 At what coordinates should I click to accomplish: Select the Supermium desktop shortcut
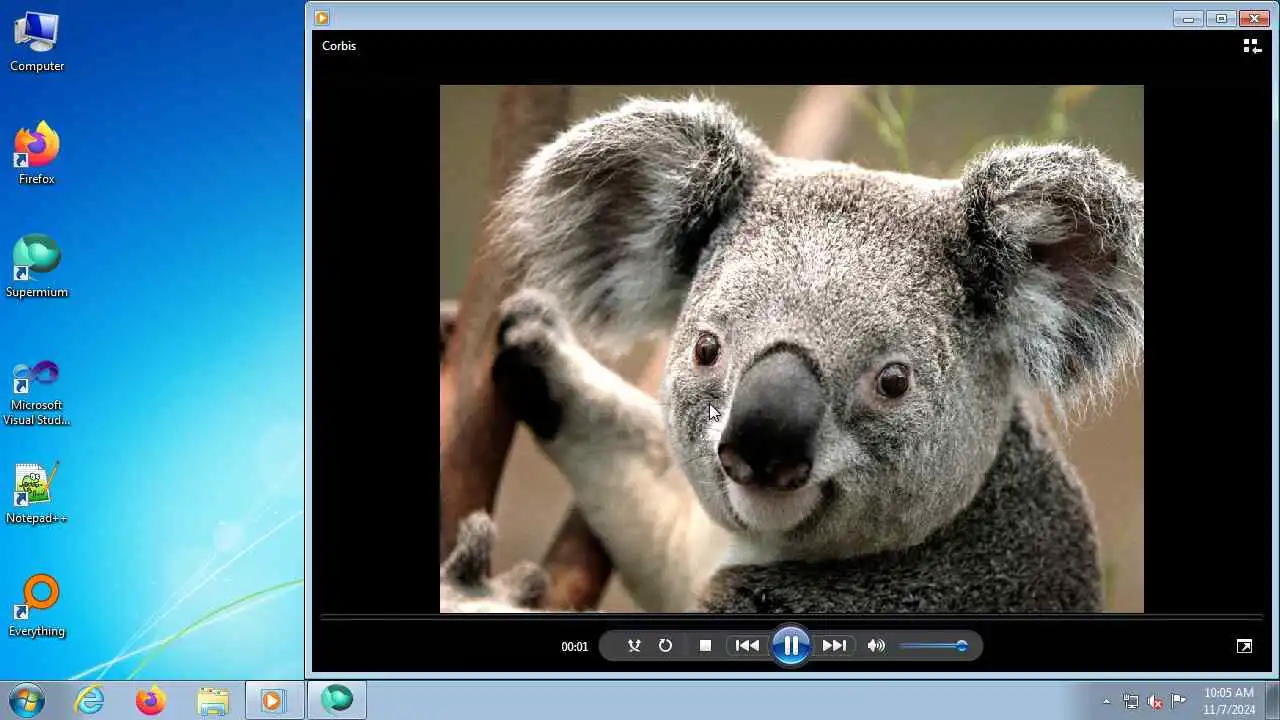(x=37, y=267)
